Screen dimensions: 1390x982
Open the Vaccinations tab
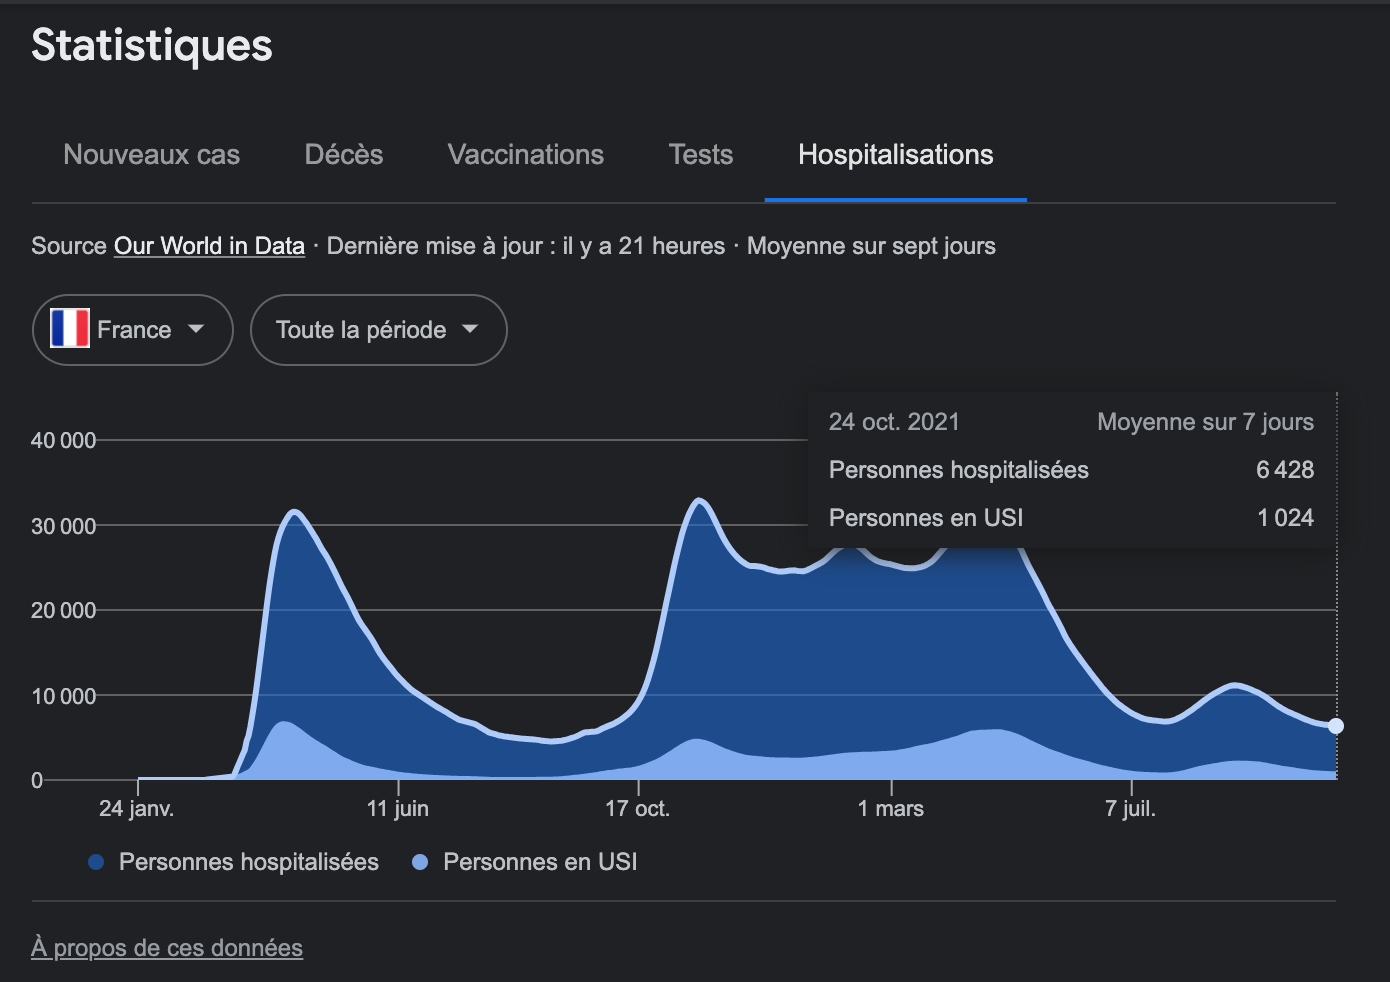point(525,155)
